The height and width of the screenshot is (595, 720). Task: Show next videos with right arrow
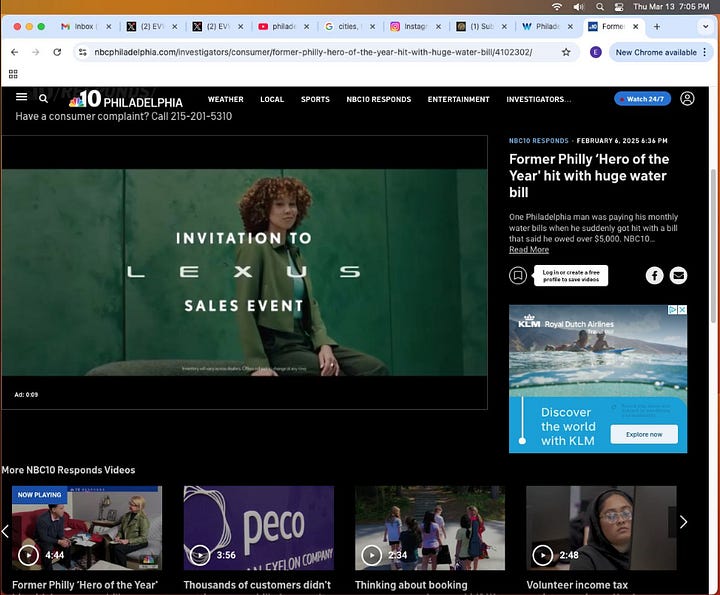pyautogui.click(x=683, y=522)
